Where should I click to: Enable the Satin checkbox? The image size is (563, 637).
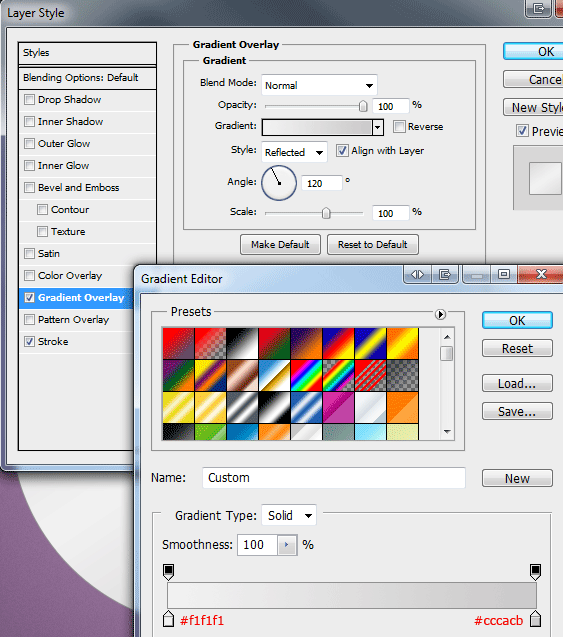tap(29, 254)
